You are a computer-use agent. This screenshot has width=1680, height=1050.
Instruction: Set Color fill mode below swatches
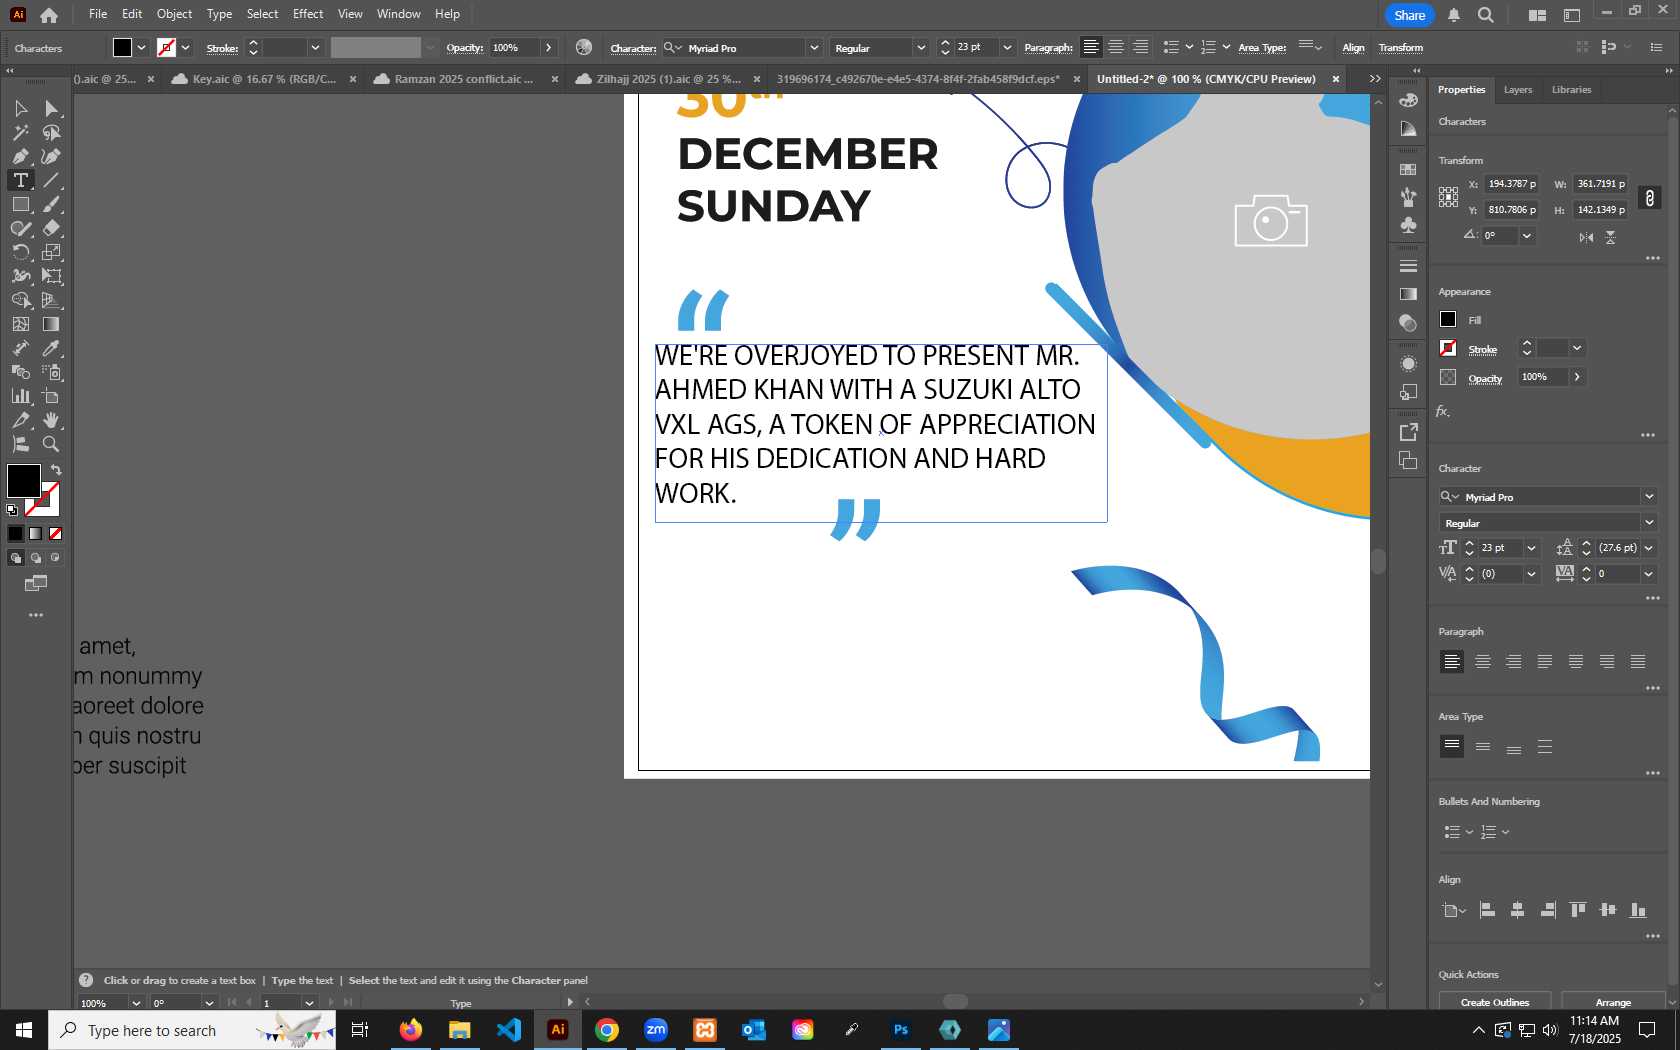click(x=15, y=534)
